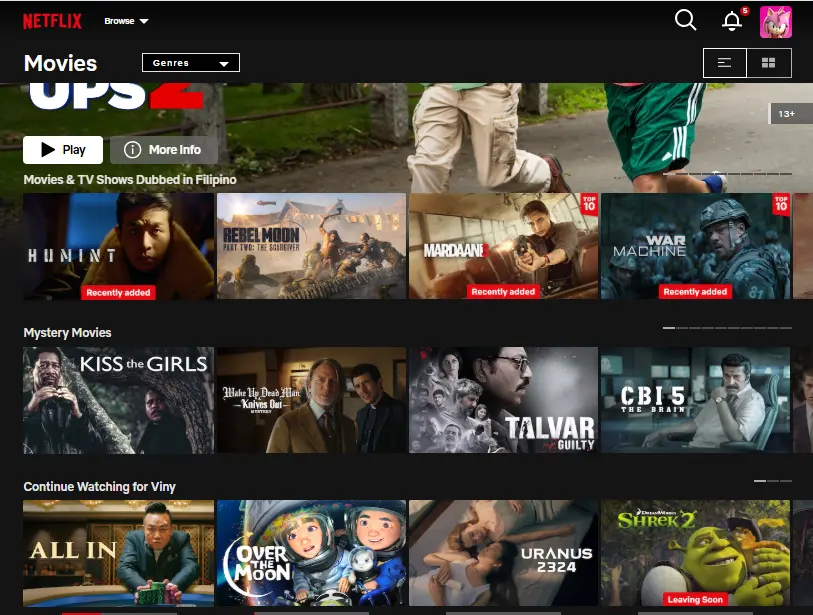Screen dimensions: 813x615
Task: Open the Humint movie thumbnail
Action: pos(118,246)
